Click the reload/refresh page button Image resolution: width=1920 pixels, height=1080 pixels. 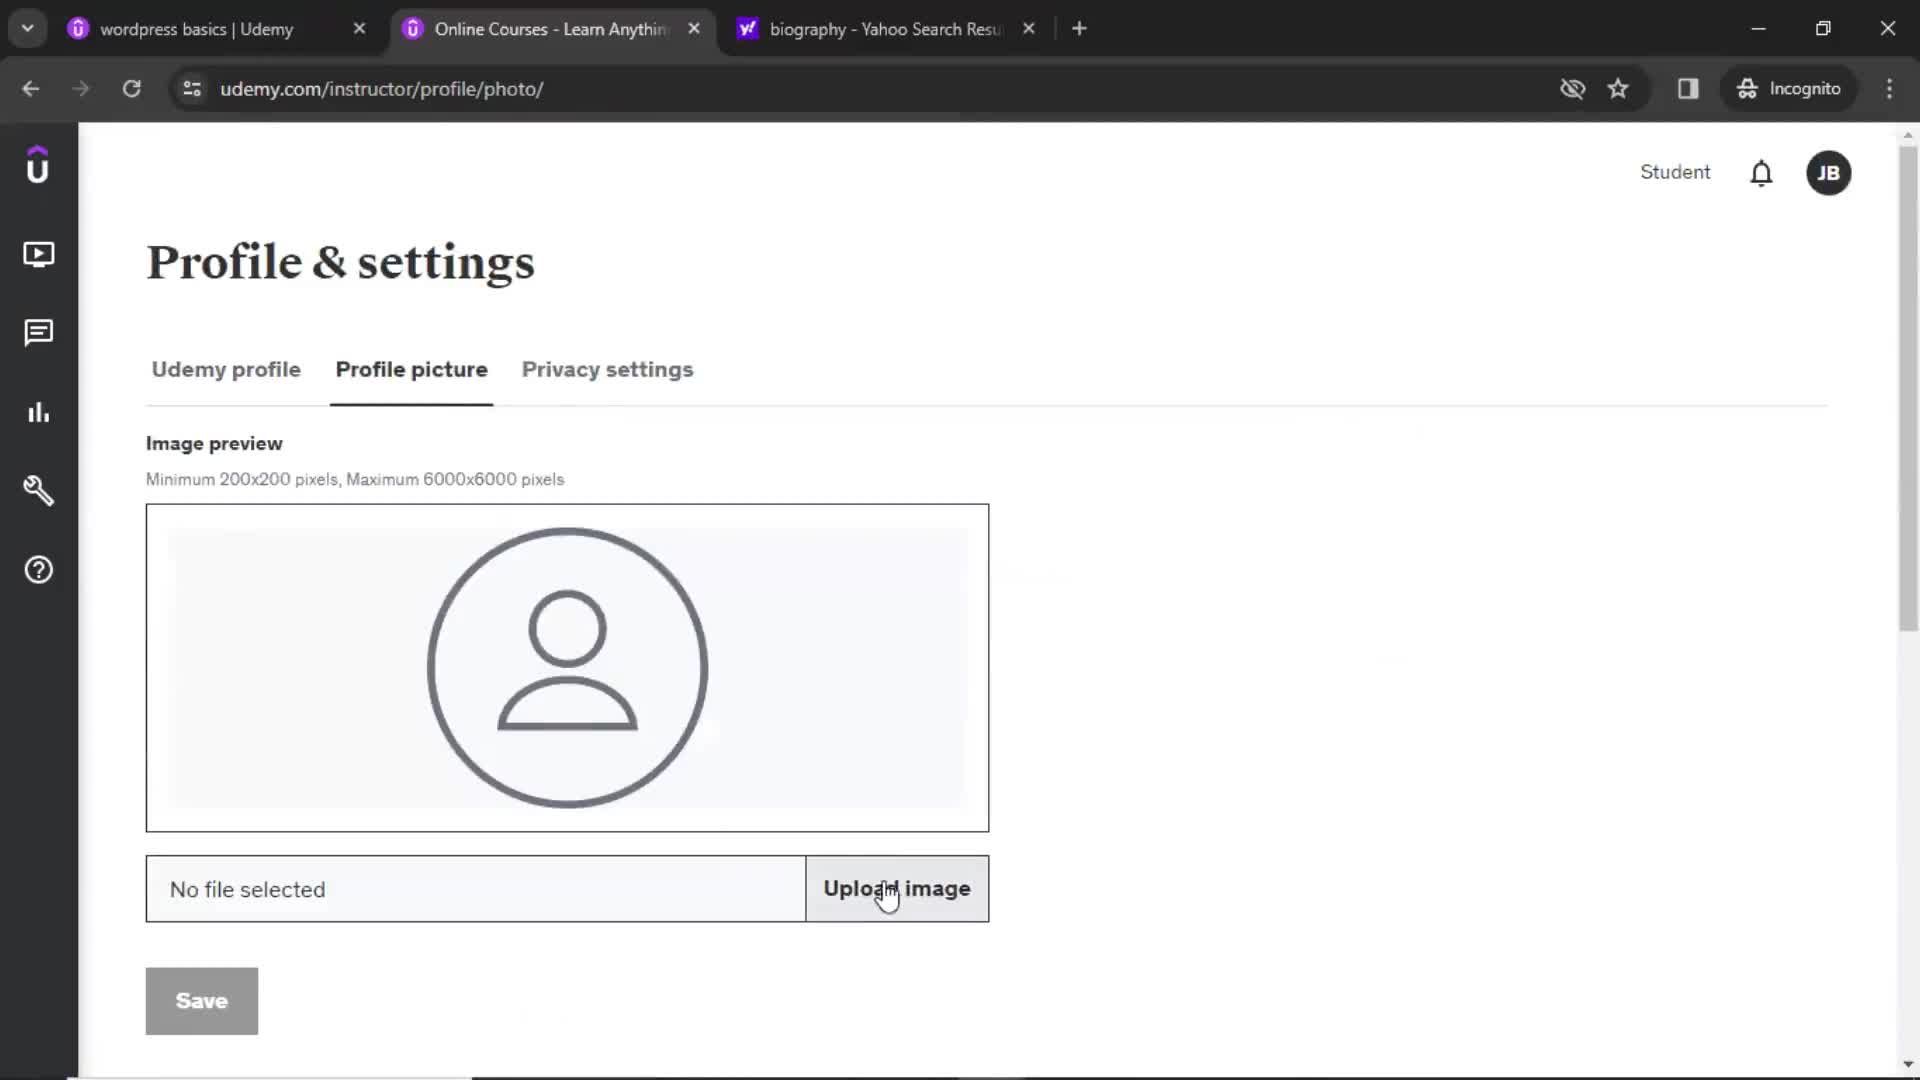(x=132, y=88)
